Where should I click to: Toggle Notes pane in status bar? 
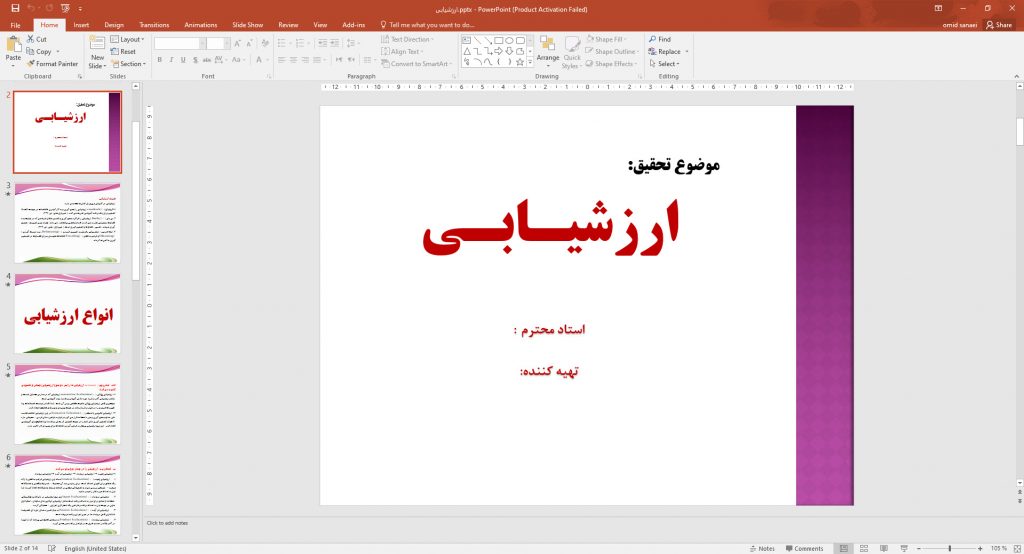coord(762,548)
